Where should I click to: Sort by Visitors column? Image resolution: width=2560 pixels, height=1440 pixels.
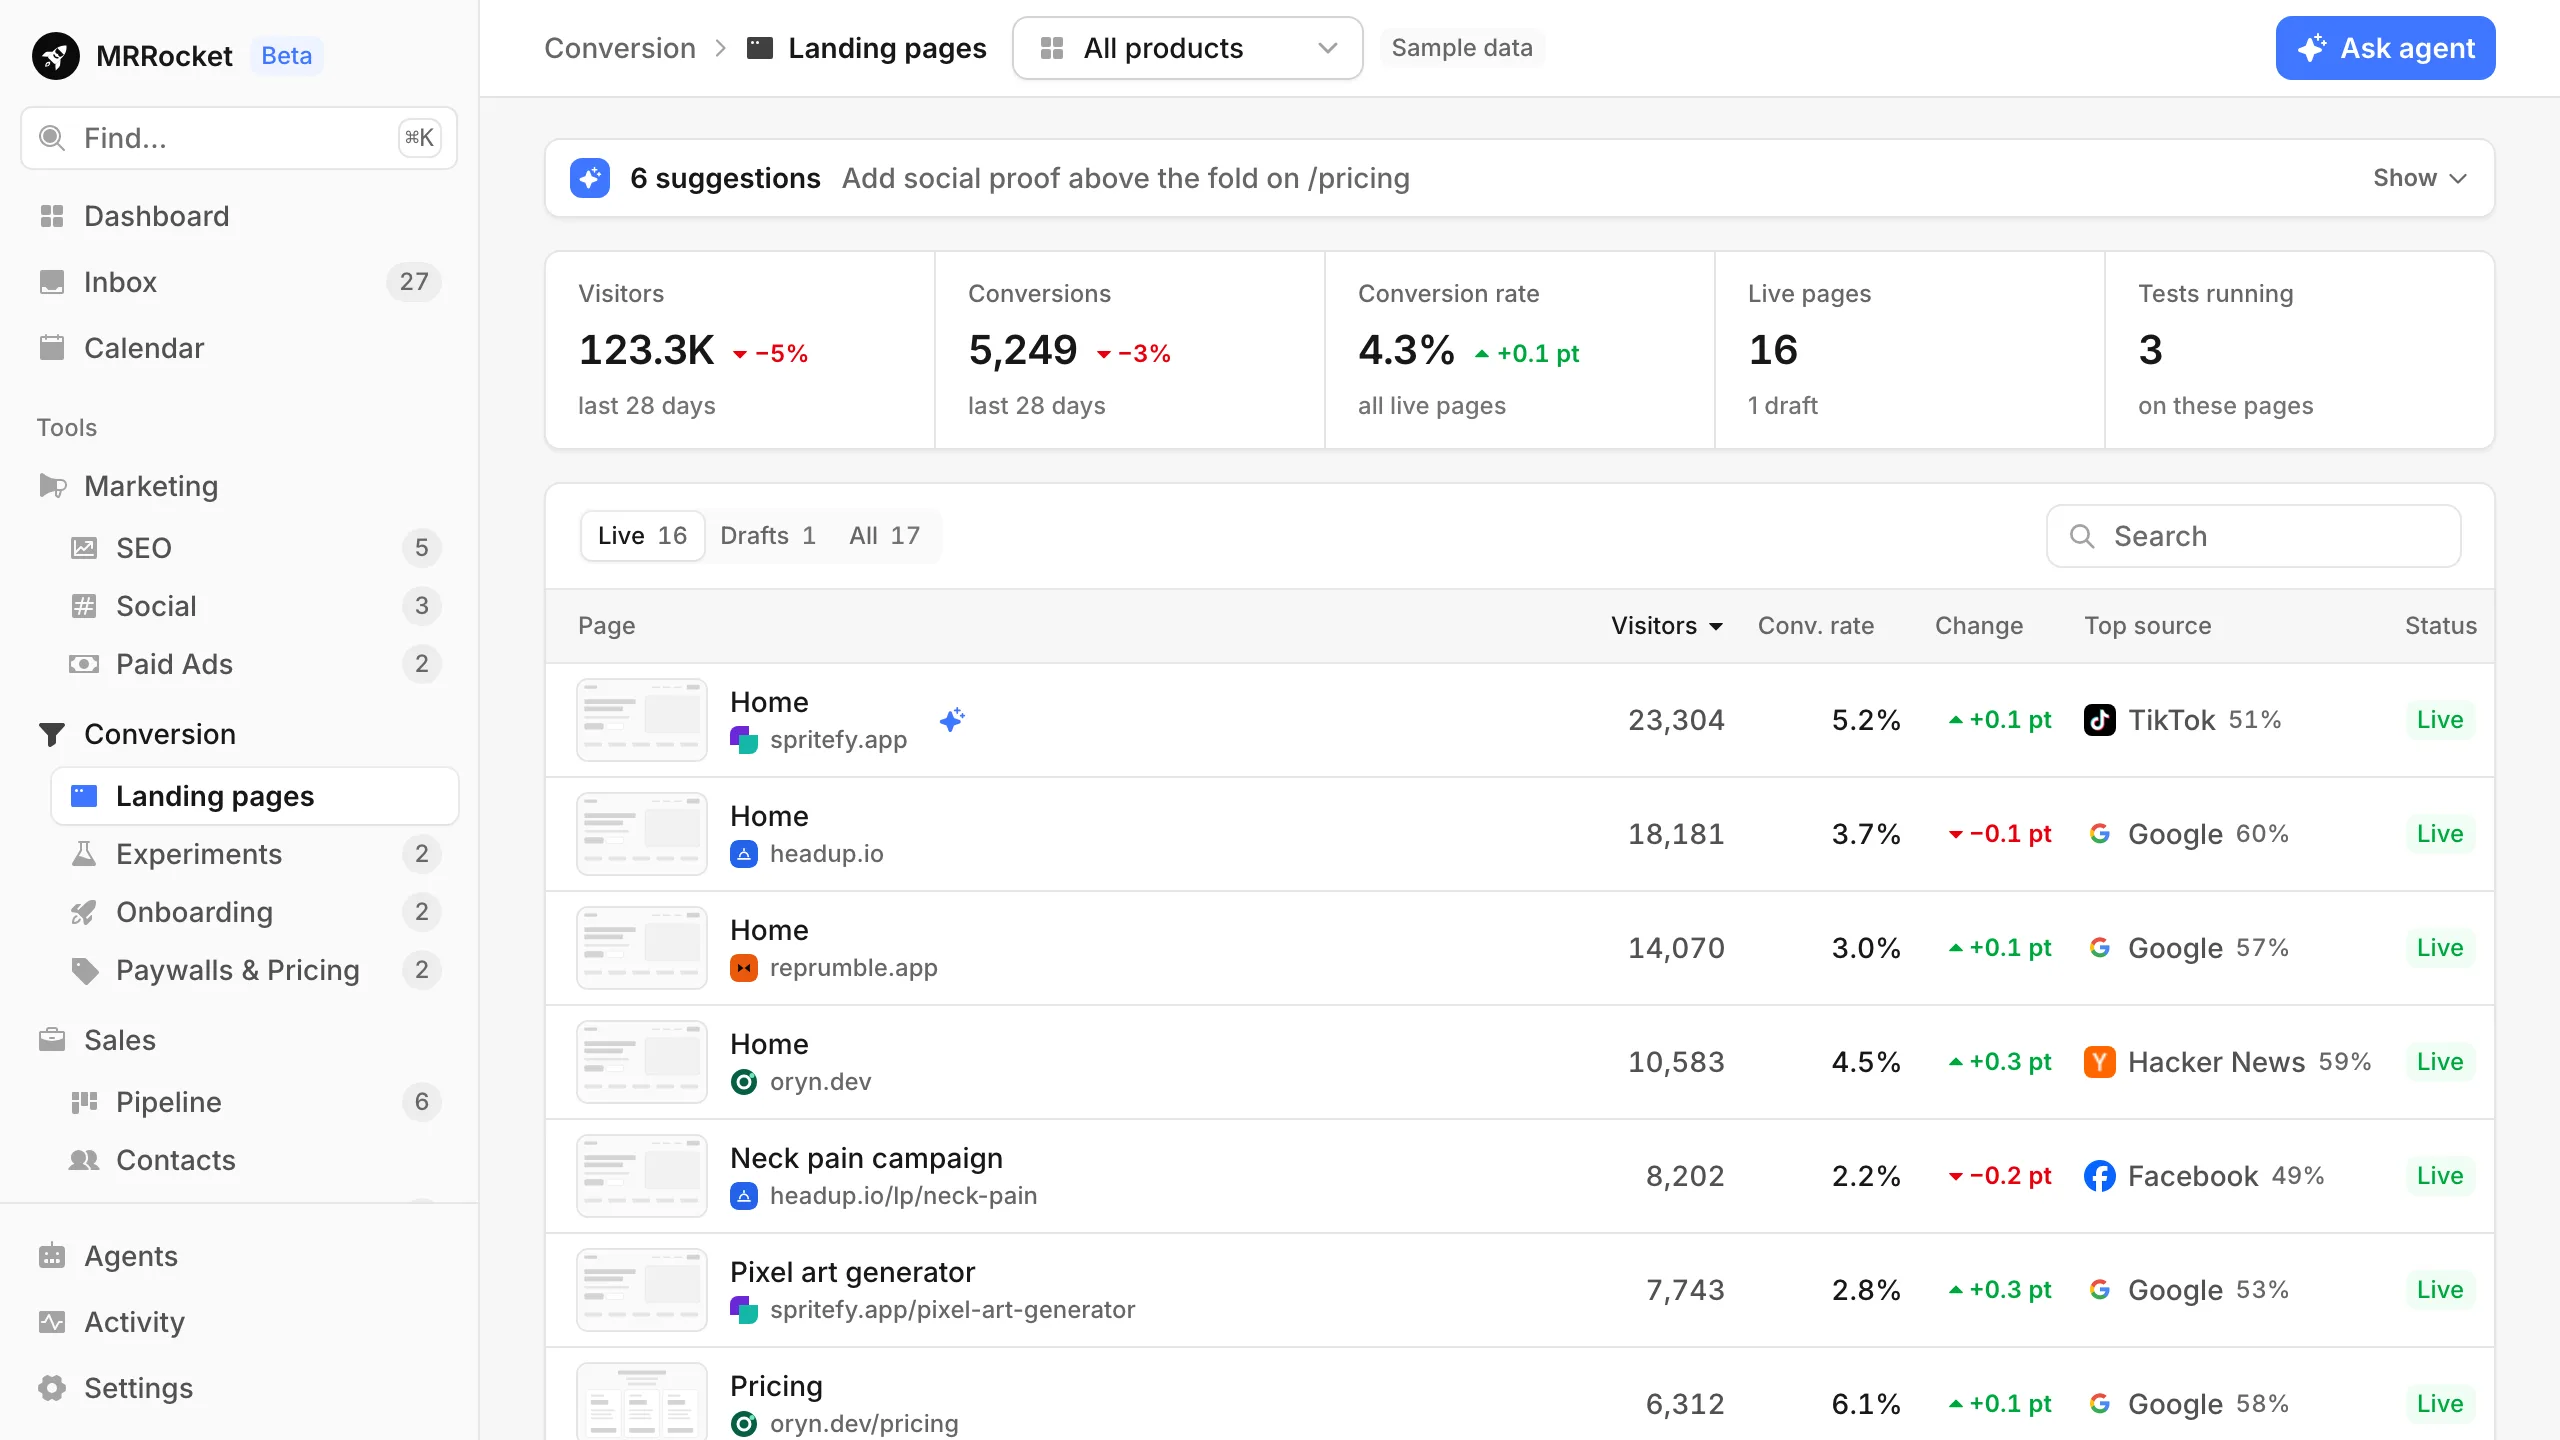[1666, 626]
